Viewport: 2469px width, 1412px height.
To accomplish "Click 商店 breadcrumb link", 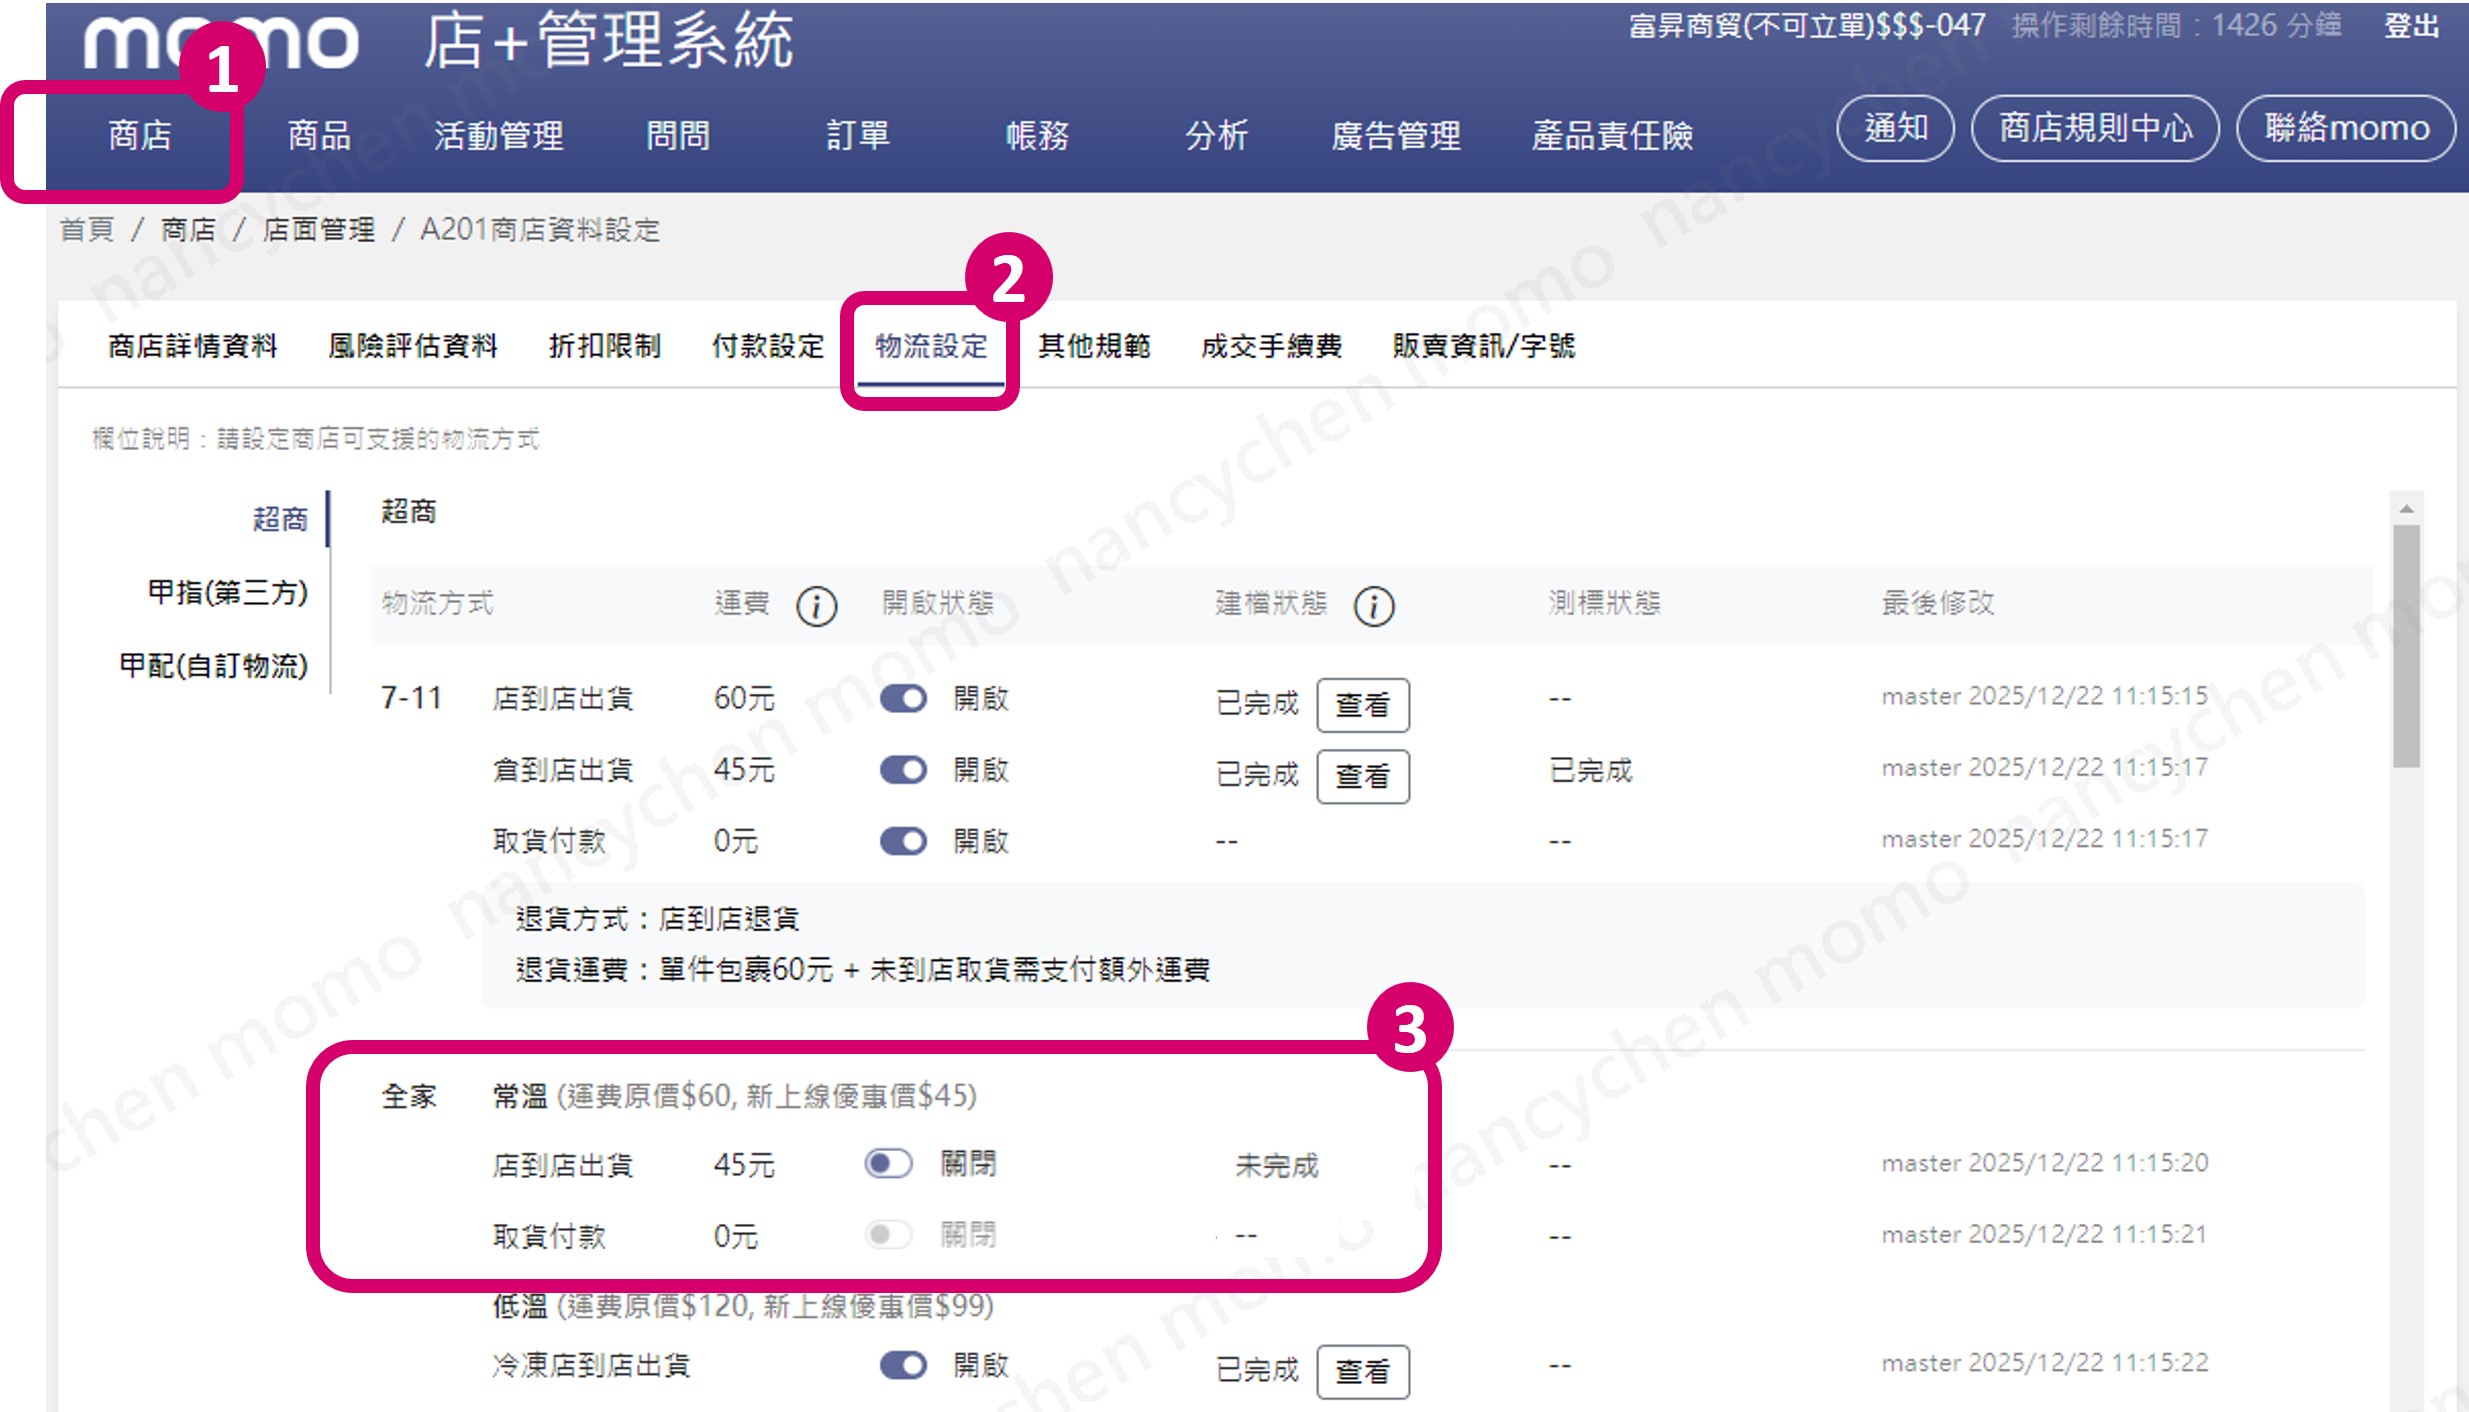I will pyautogui.click(x=189, y=230).
